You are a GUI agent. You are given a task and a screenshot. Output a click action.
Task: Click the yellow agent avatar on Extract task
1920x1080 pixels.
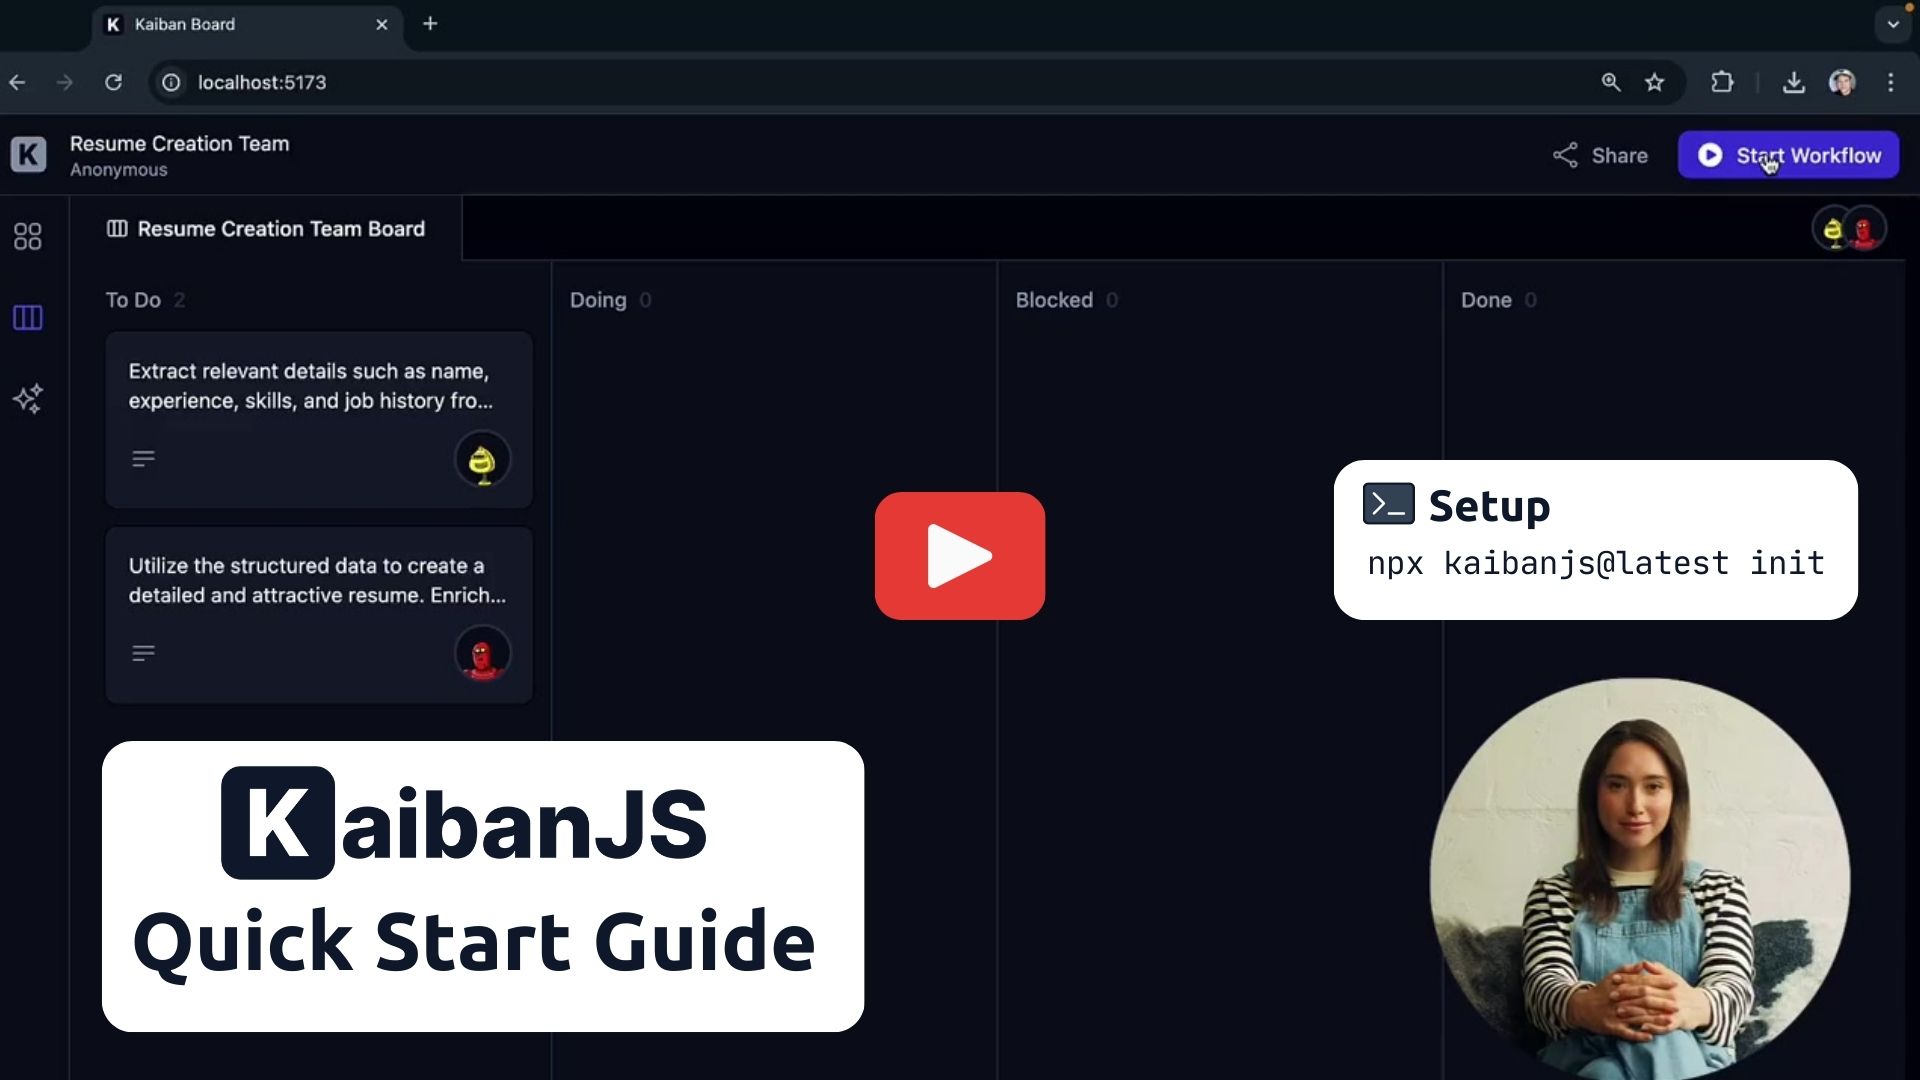482,460
